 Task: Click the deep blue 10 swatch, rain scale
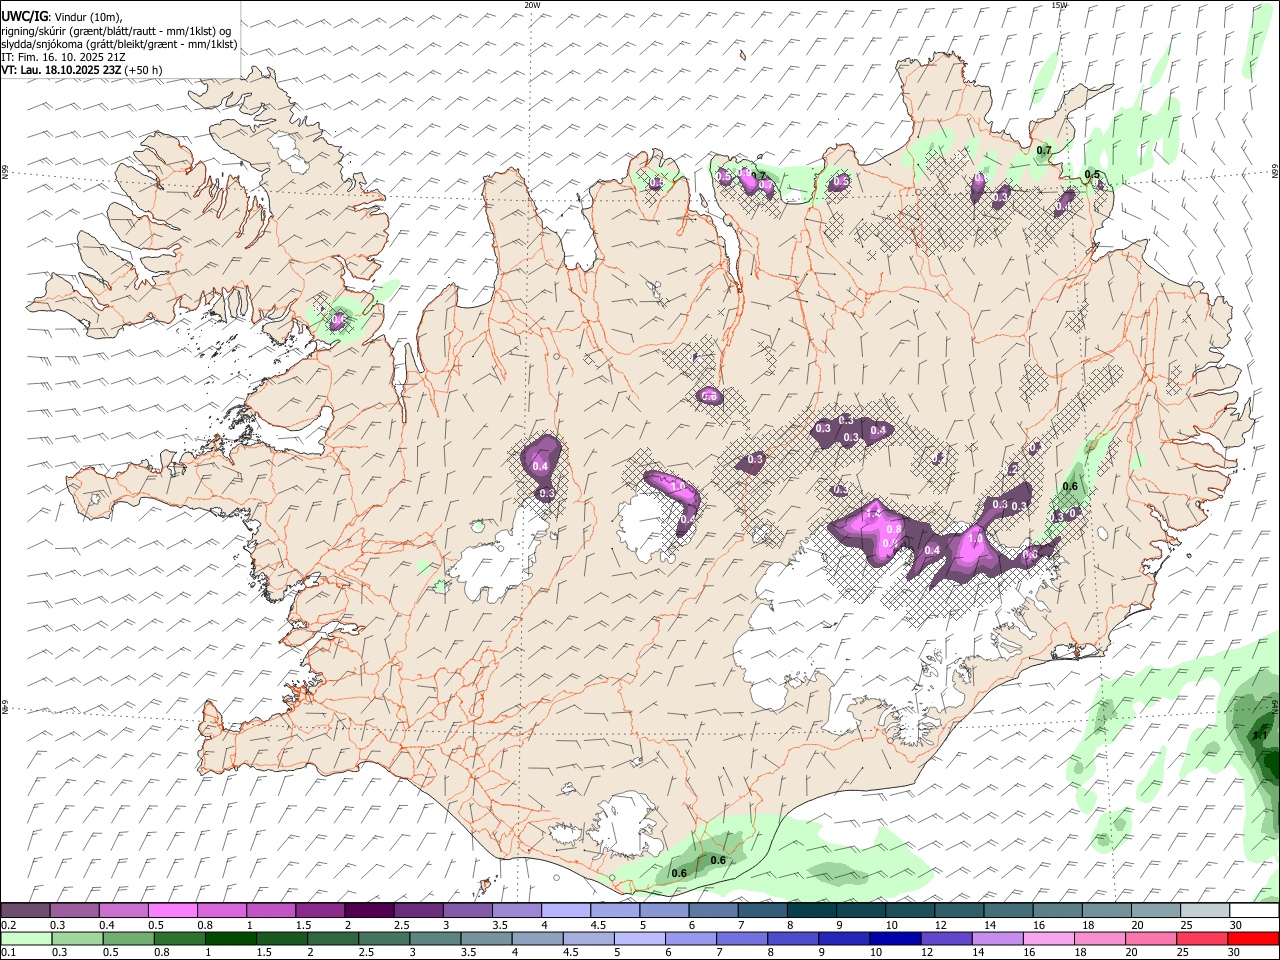[x=894, y=938]
